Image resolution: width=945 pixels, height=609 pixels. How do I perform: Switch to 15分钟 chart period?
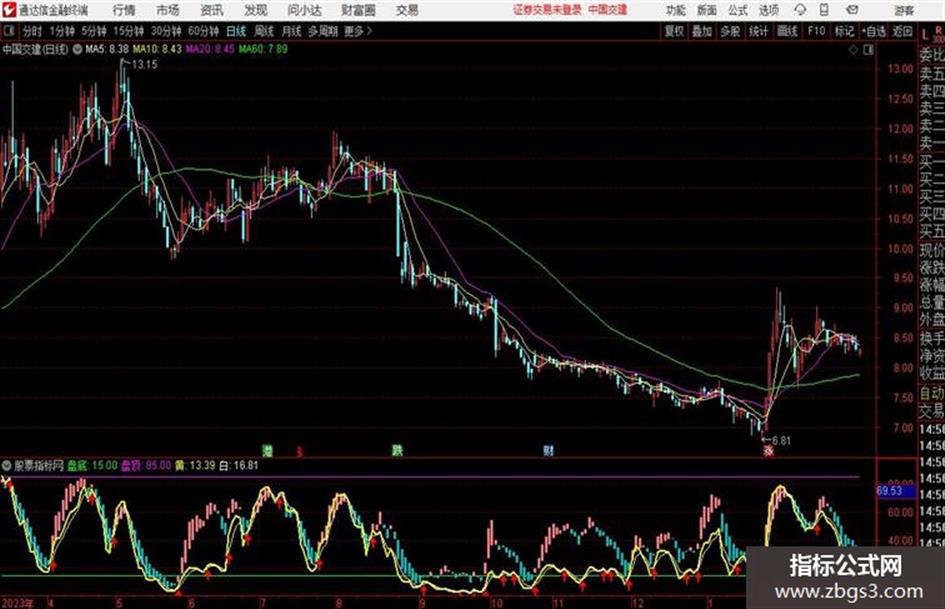pos(128,31)
